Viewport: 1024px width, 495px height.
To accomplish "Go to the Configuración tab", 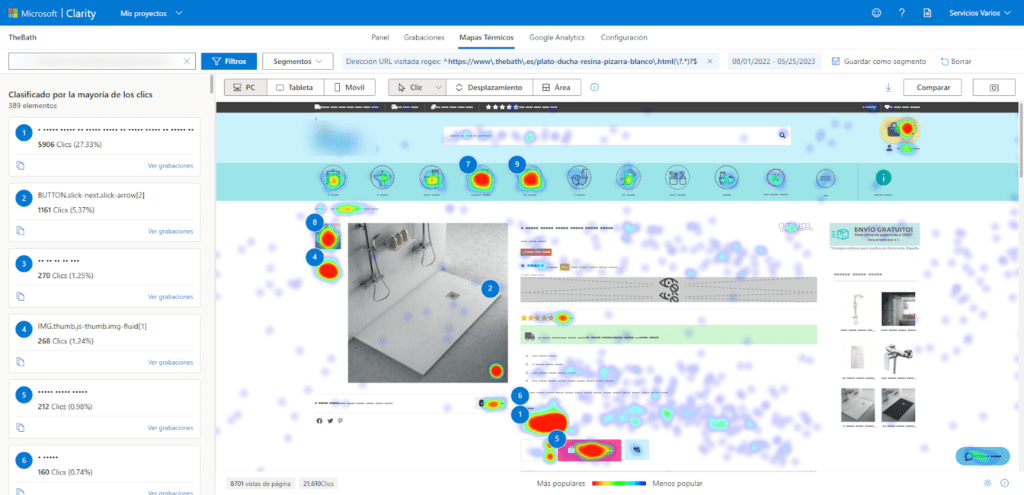I will [x=624, y=38].
